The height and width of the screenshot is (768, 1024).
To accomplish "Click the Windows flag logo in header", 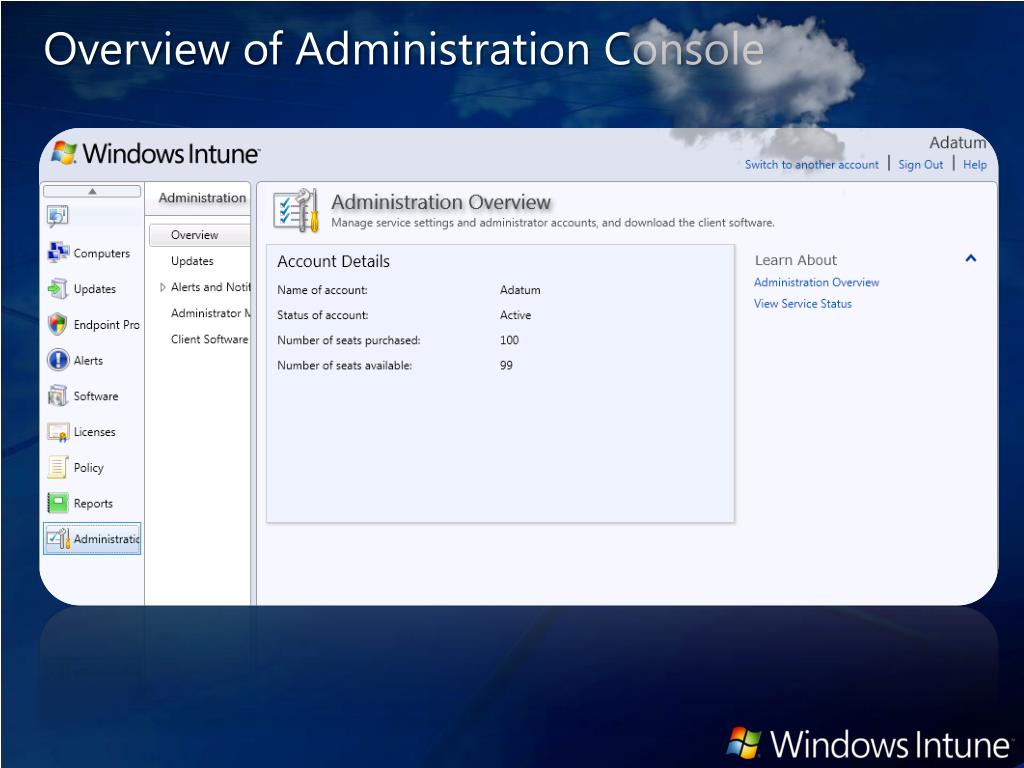I will point(64,153).
